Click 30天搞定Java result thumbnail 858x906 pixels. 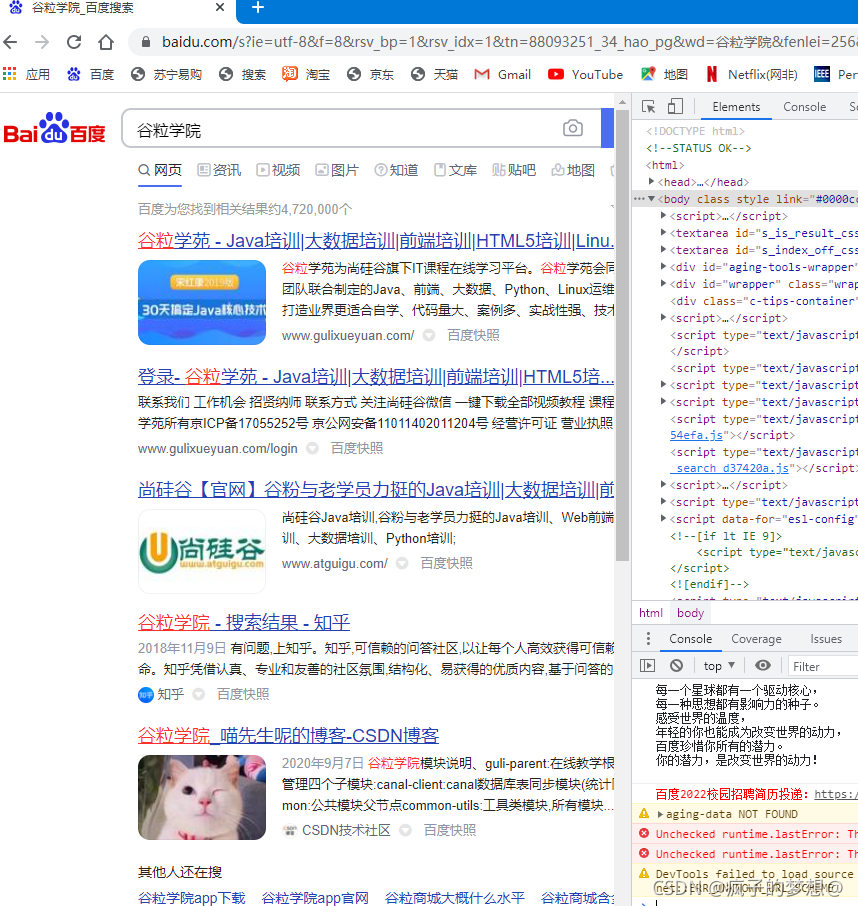click(x=202, y=302)
